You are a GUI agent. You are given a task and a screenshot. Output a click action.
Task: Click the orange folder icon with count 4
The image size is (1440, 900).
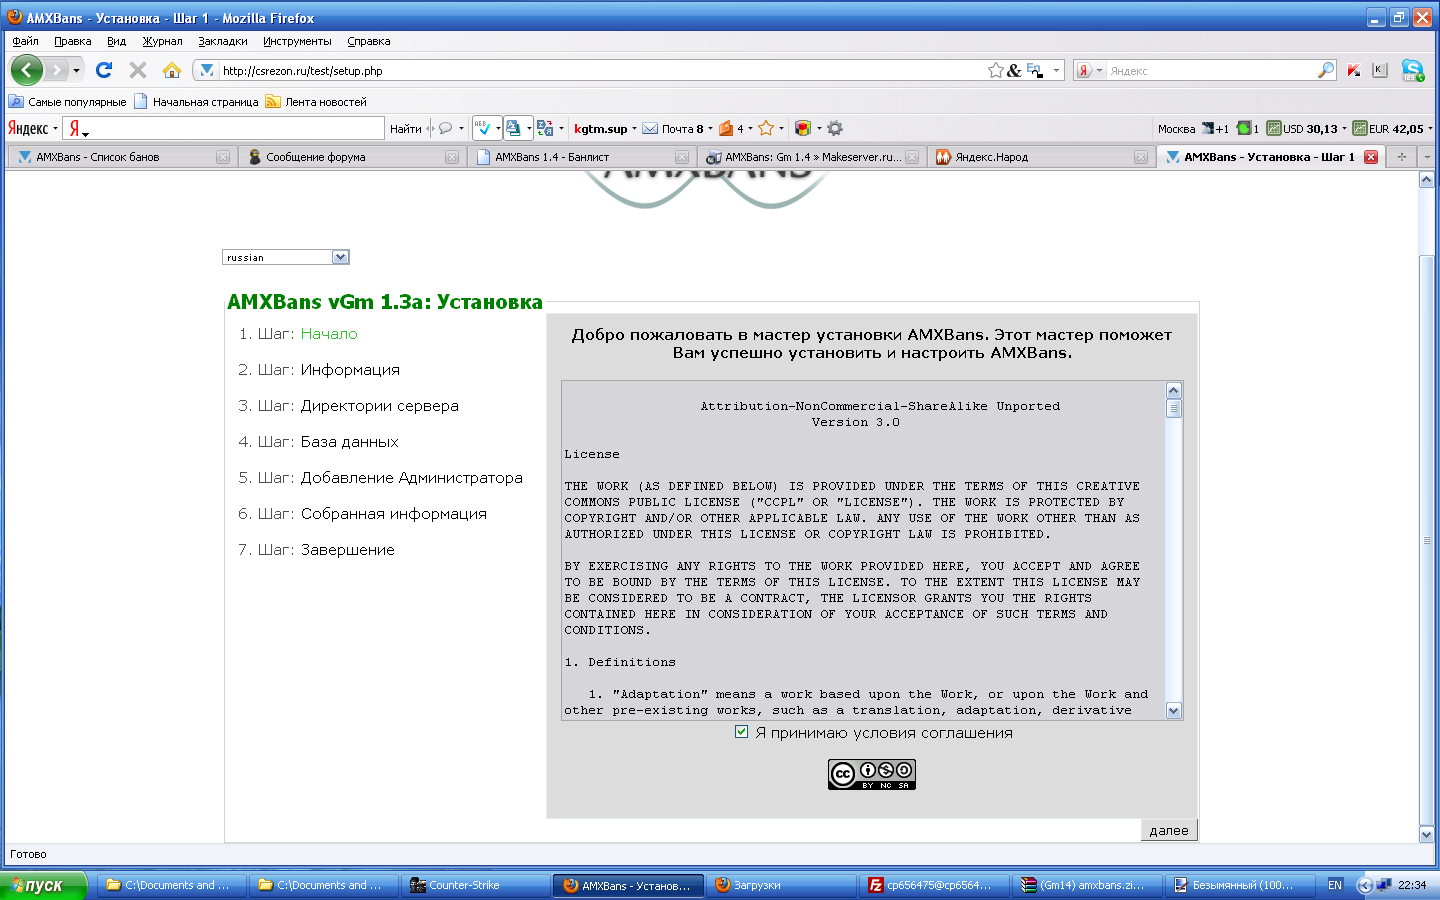tap(726, 128)
